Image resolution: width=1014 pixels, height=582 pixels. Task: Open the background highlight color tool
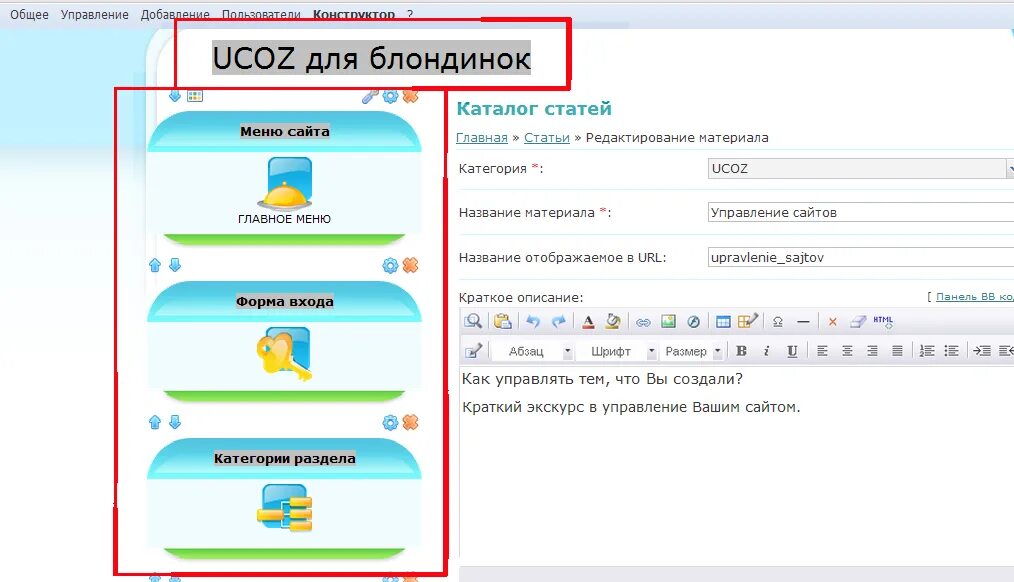pos(613,321)
